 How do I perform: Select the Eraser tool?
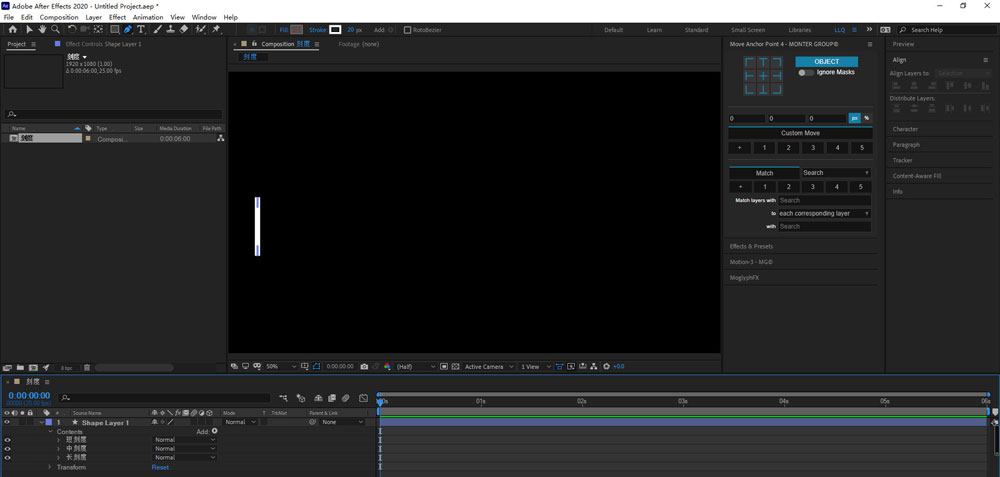point(184,30)
